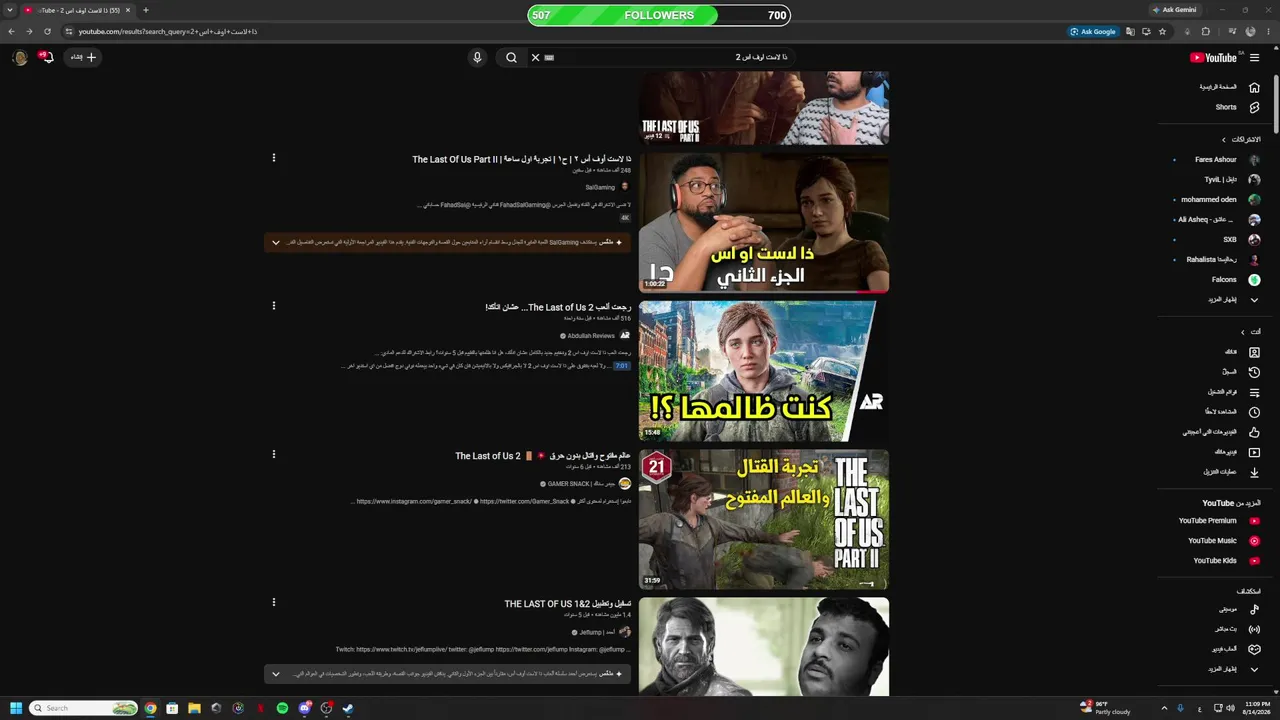Open the Subscriptions section header
The height and width of the screenshot is (720, 1280).
pos(1241,139)
